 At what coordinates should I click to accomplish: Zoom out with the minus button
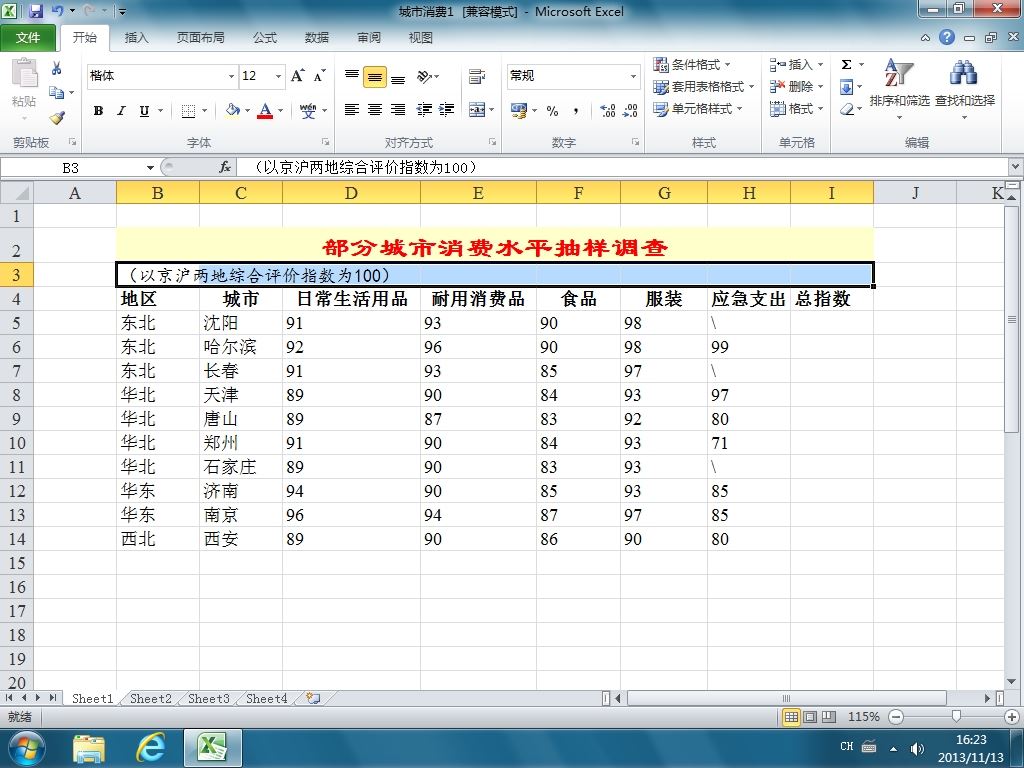896,717
